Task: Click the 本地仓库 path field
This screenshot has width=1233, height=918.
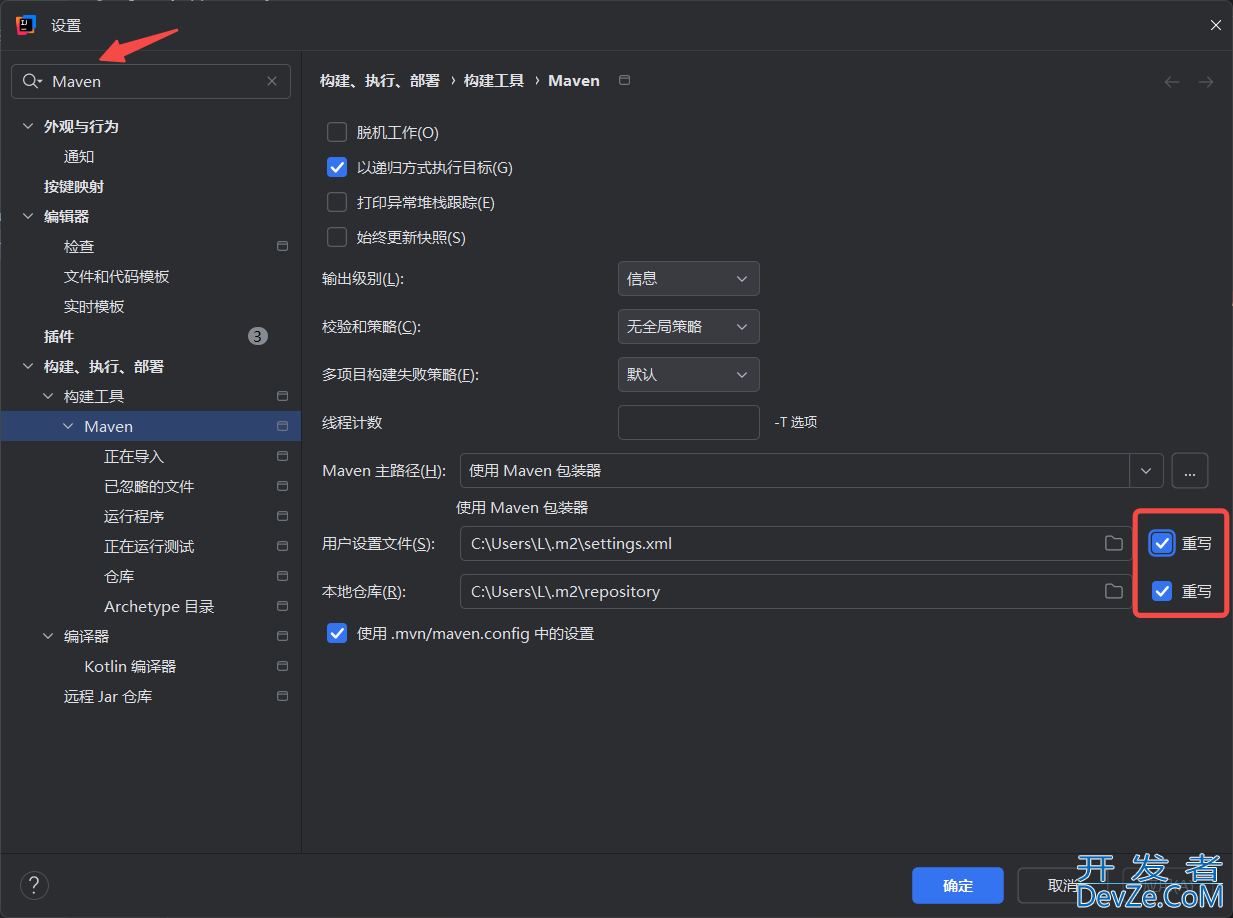Action: point(796,591)
